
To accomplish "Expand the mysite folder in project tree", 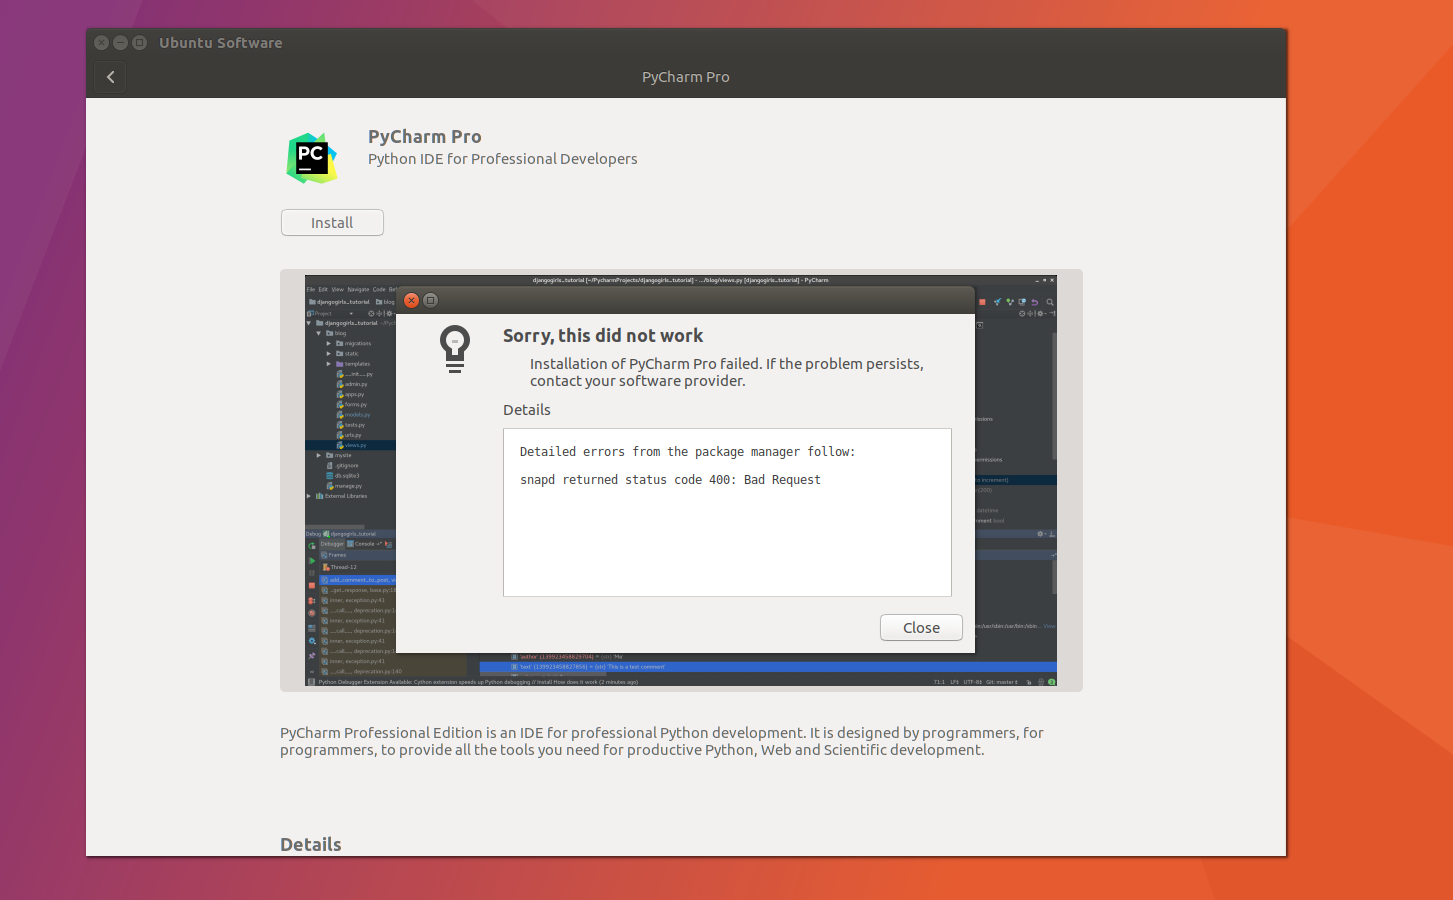I will [x=319, y=455].
